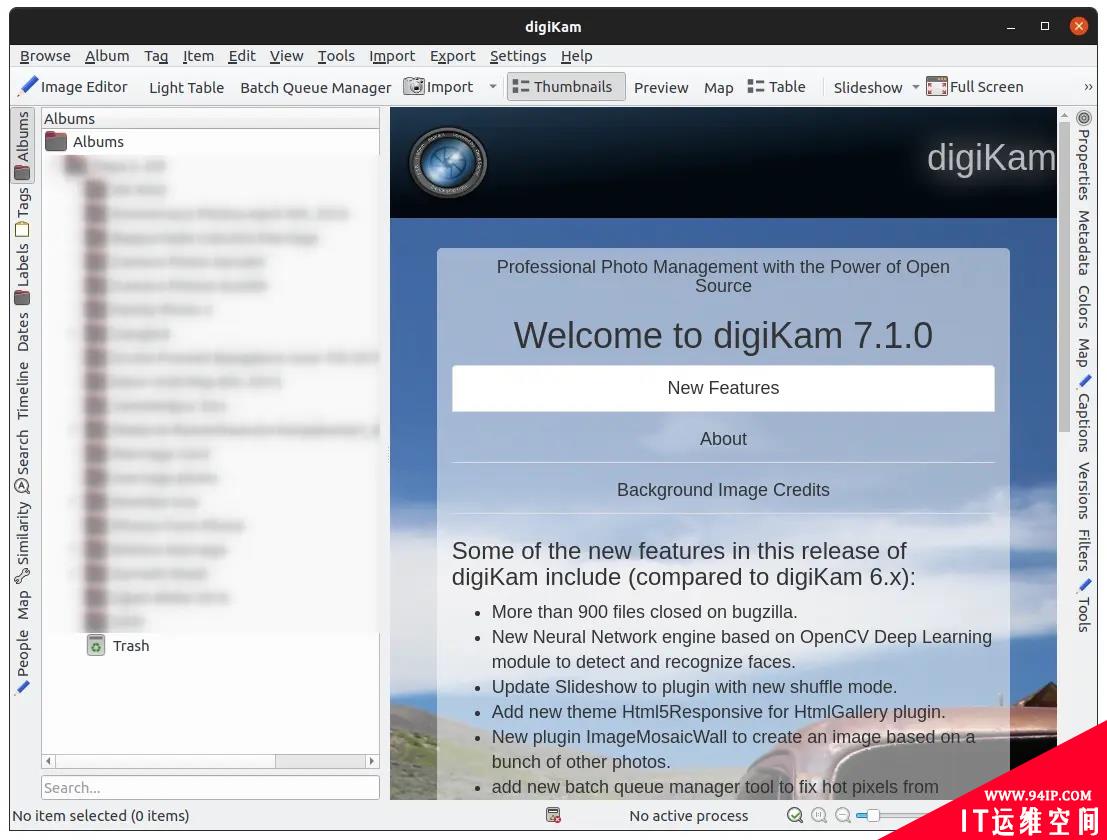Viewport: 1107px width, 840px height.
Task: Click the zoom 1:1 icon in status bar
Action: coord(819,816)
